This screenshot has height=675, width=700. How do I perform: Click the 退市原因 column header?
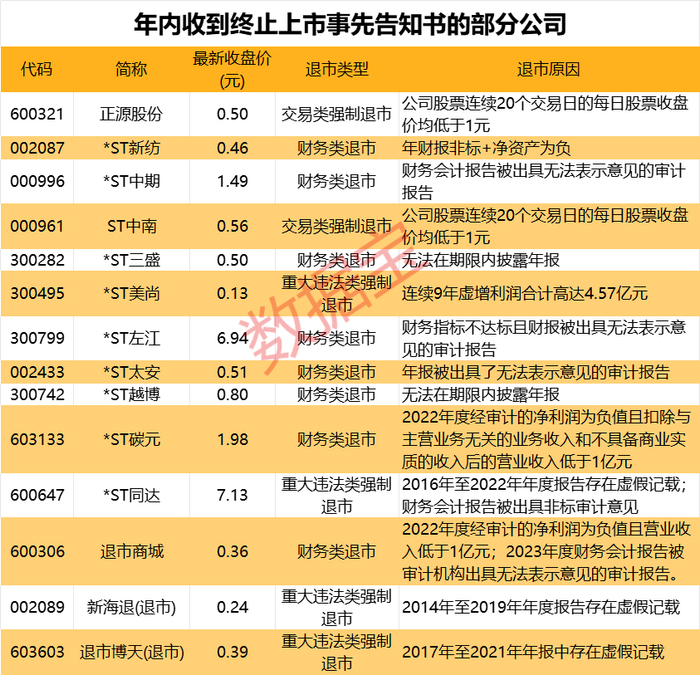(549, 69)
